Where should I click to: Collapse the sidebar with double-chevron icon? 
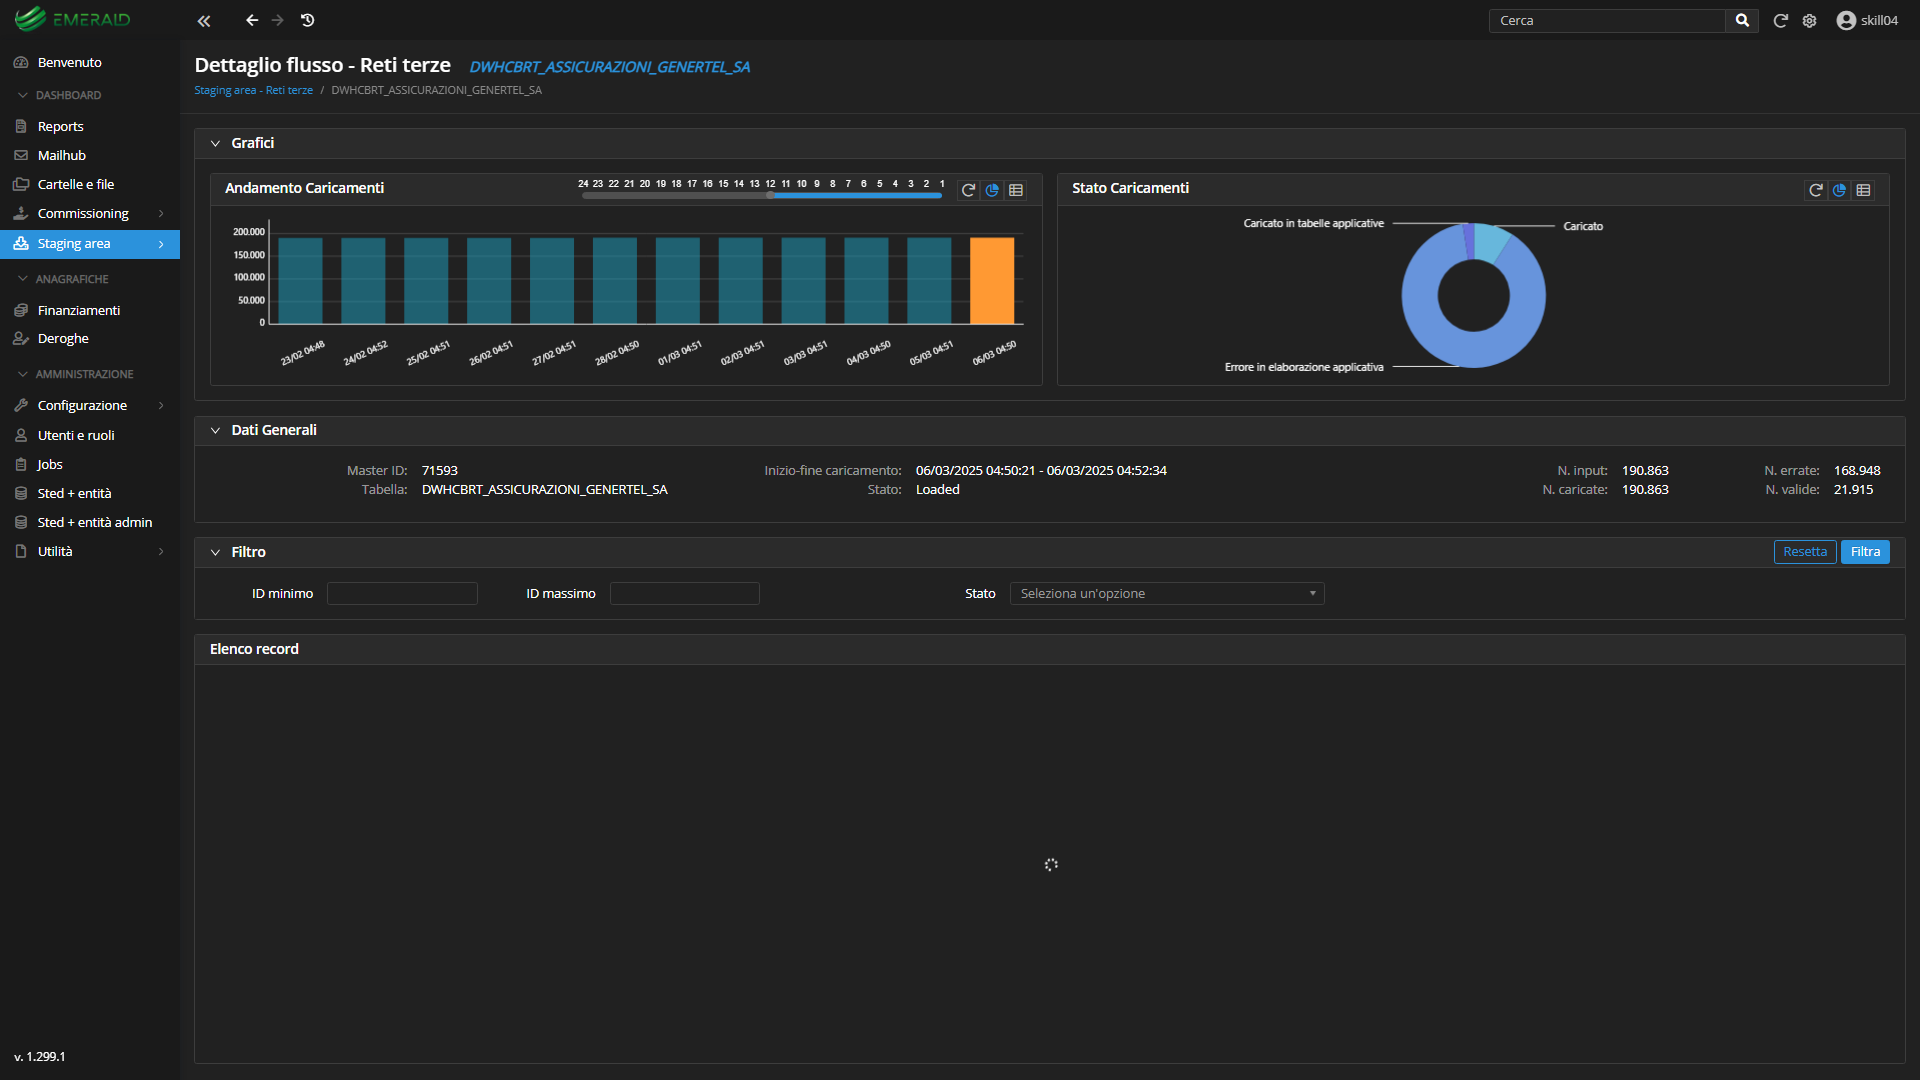coord(204,21)
